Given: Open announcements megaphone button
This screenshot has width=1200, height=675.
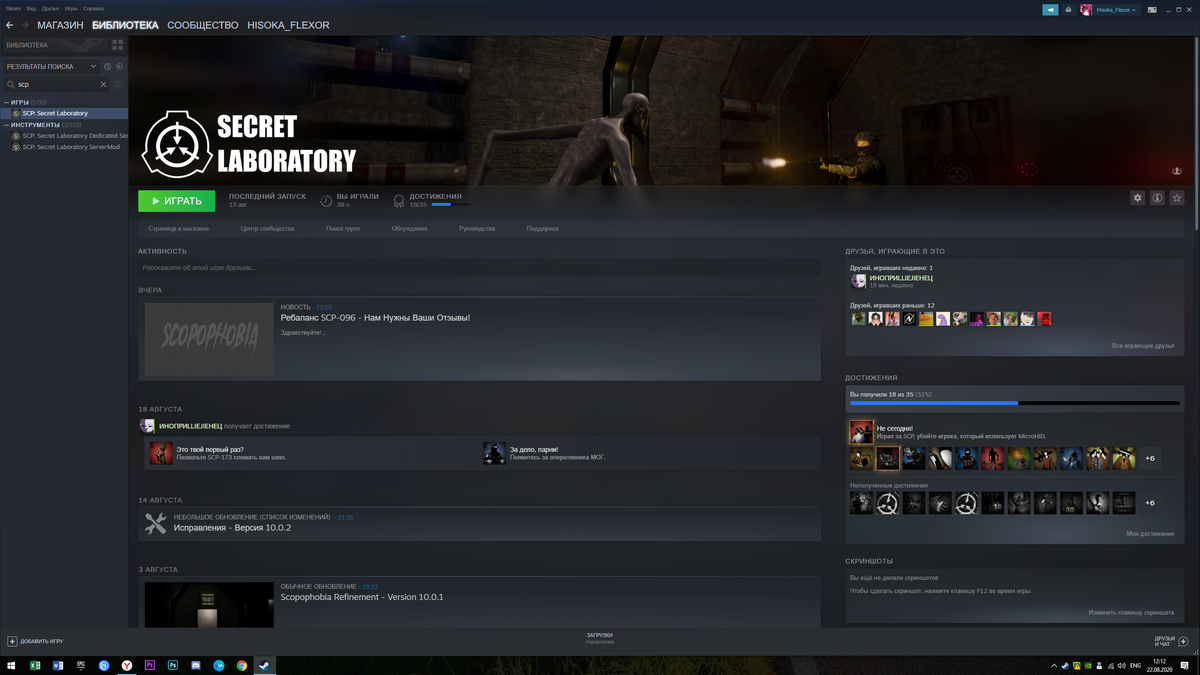Looking at the screenshot, I should coord(1050,10).
